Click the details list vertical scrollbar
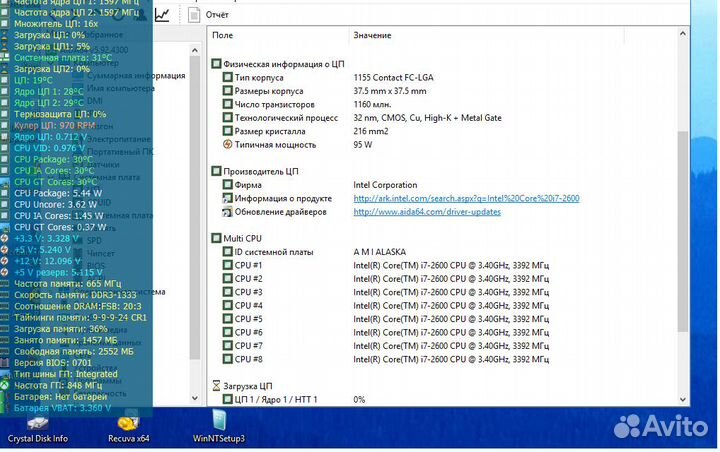This screenshot has height=452, width=720. [683, 200]
